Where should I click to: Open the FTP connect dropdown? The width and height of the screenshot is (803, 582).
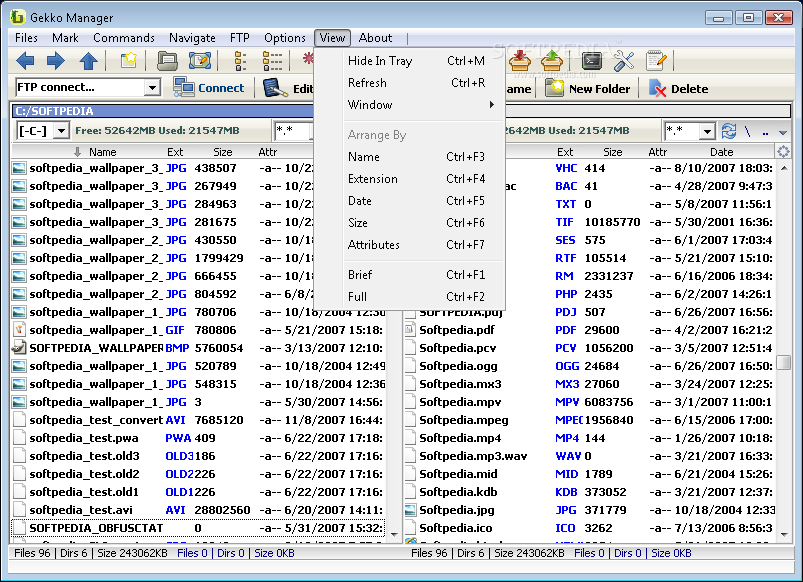(x=152, y=88)
